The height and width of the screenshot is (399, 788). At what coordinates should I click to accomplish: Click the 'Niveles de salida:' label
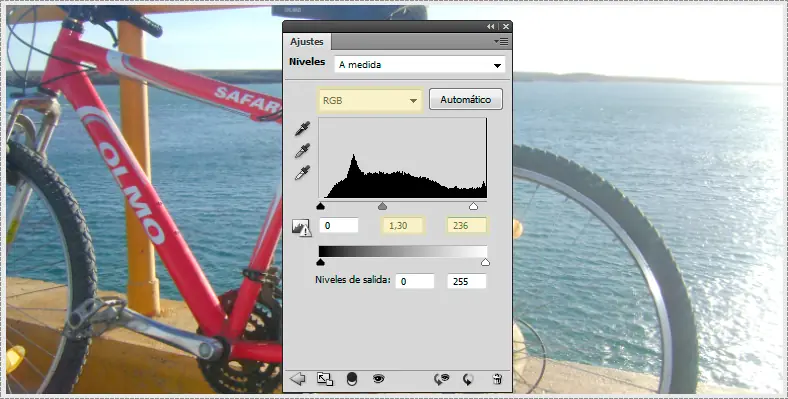pos(353,280)
